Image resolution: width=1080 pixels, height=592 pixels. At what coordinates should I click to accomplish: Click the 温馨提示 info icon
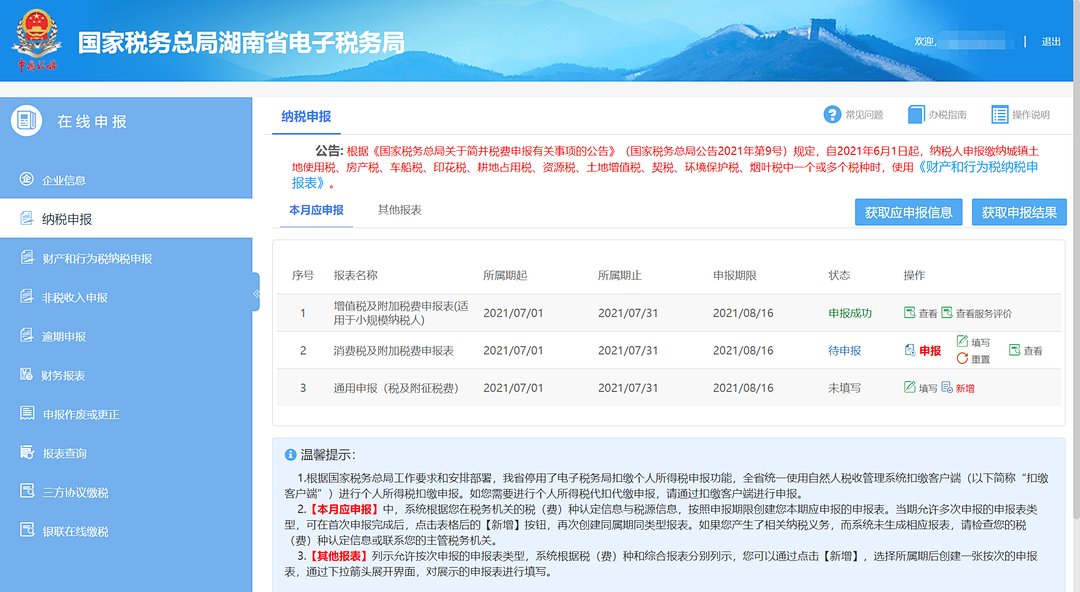point(291,455)
